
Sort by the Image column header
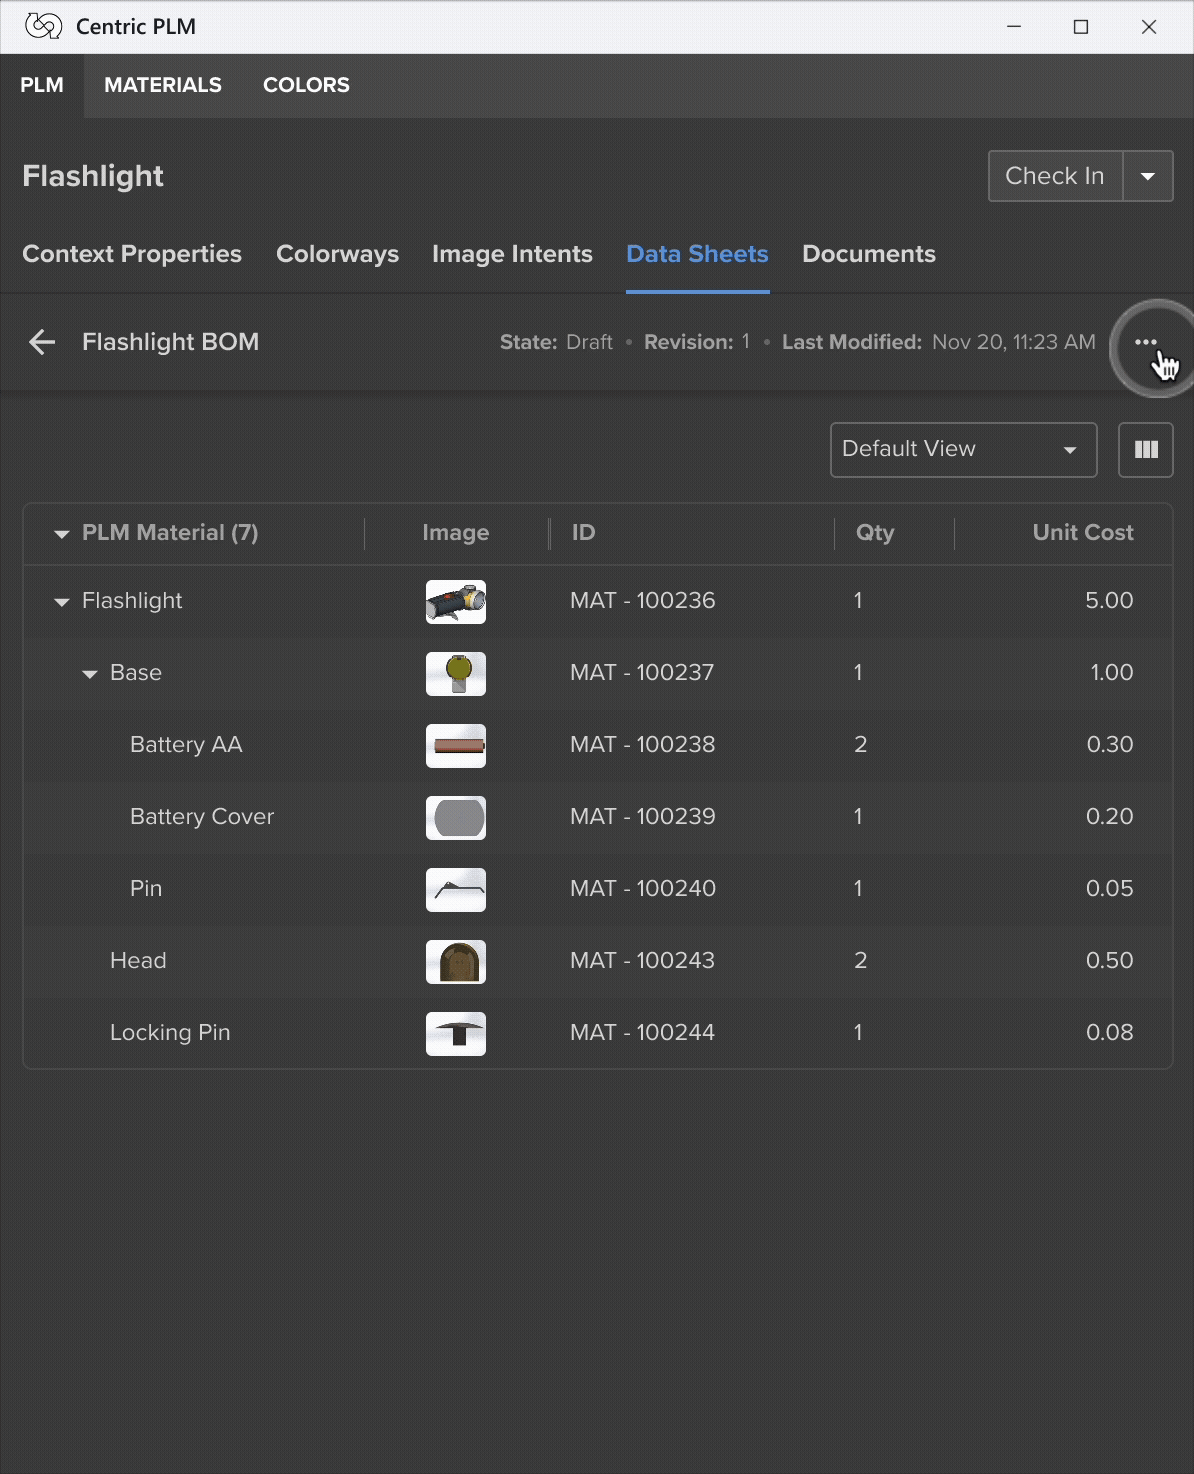[455, 533]
